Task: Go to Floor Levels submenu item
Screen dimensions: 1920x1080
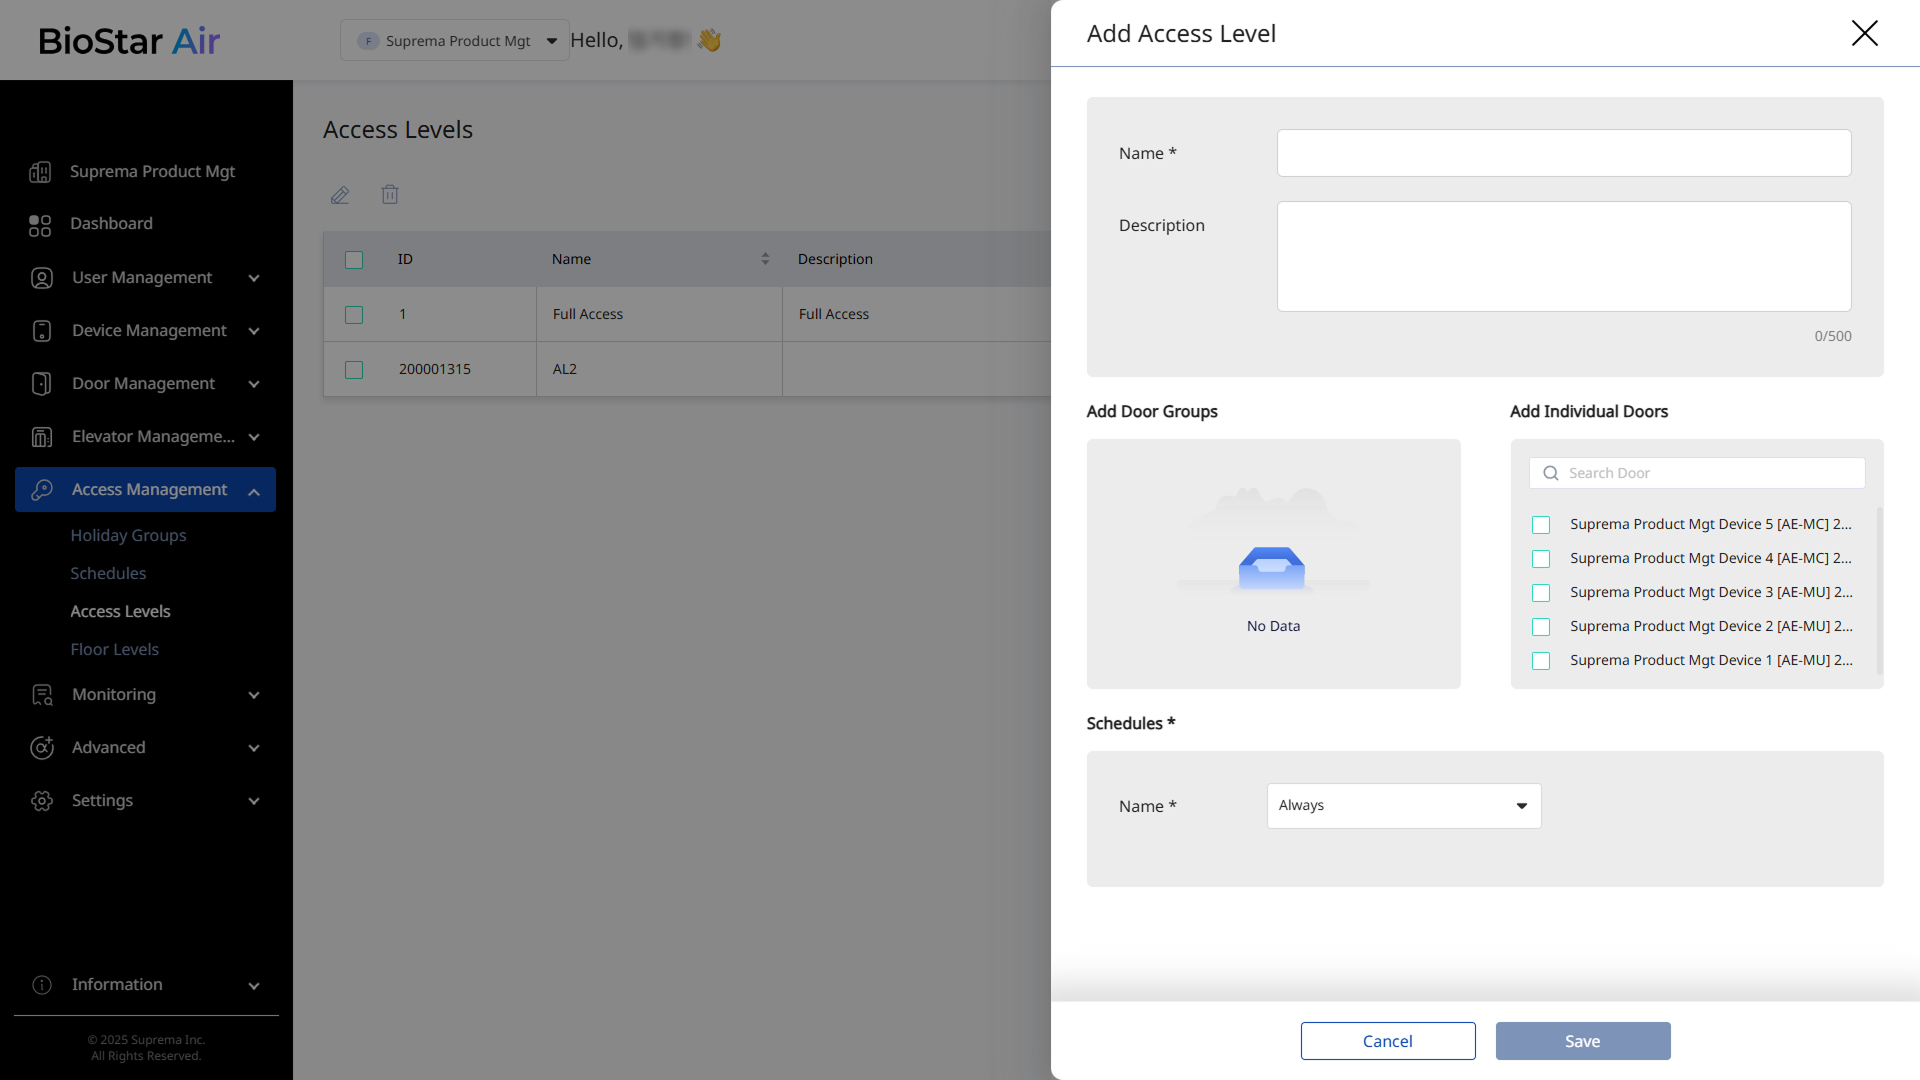Action: 114,649
